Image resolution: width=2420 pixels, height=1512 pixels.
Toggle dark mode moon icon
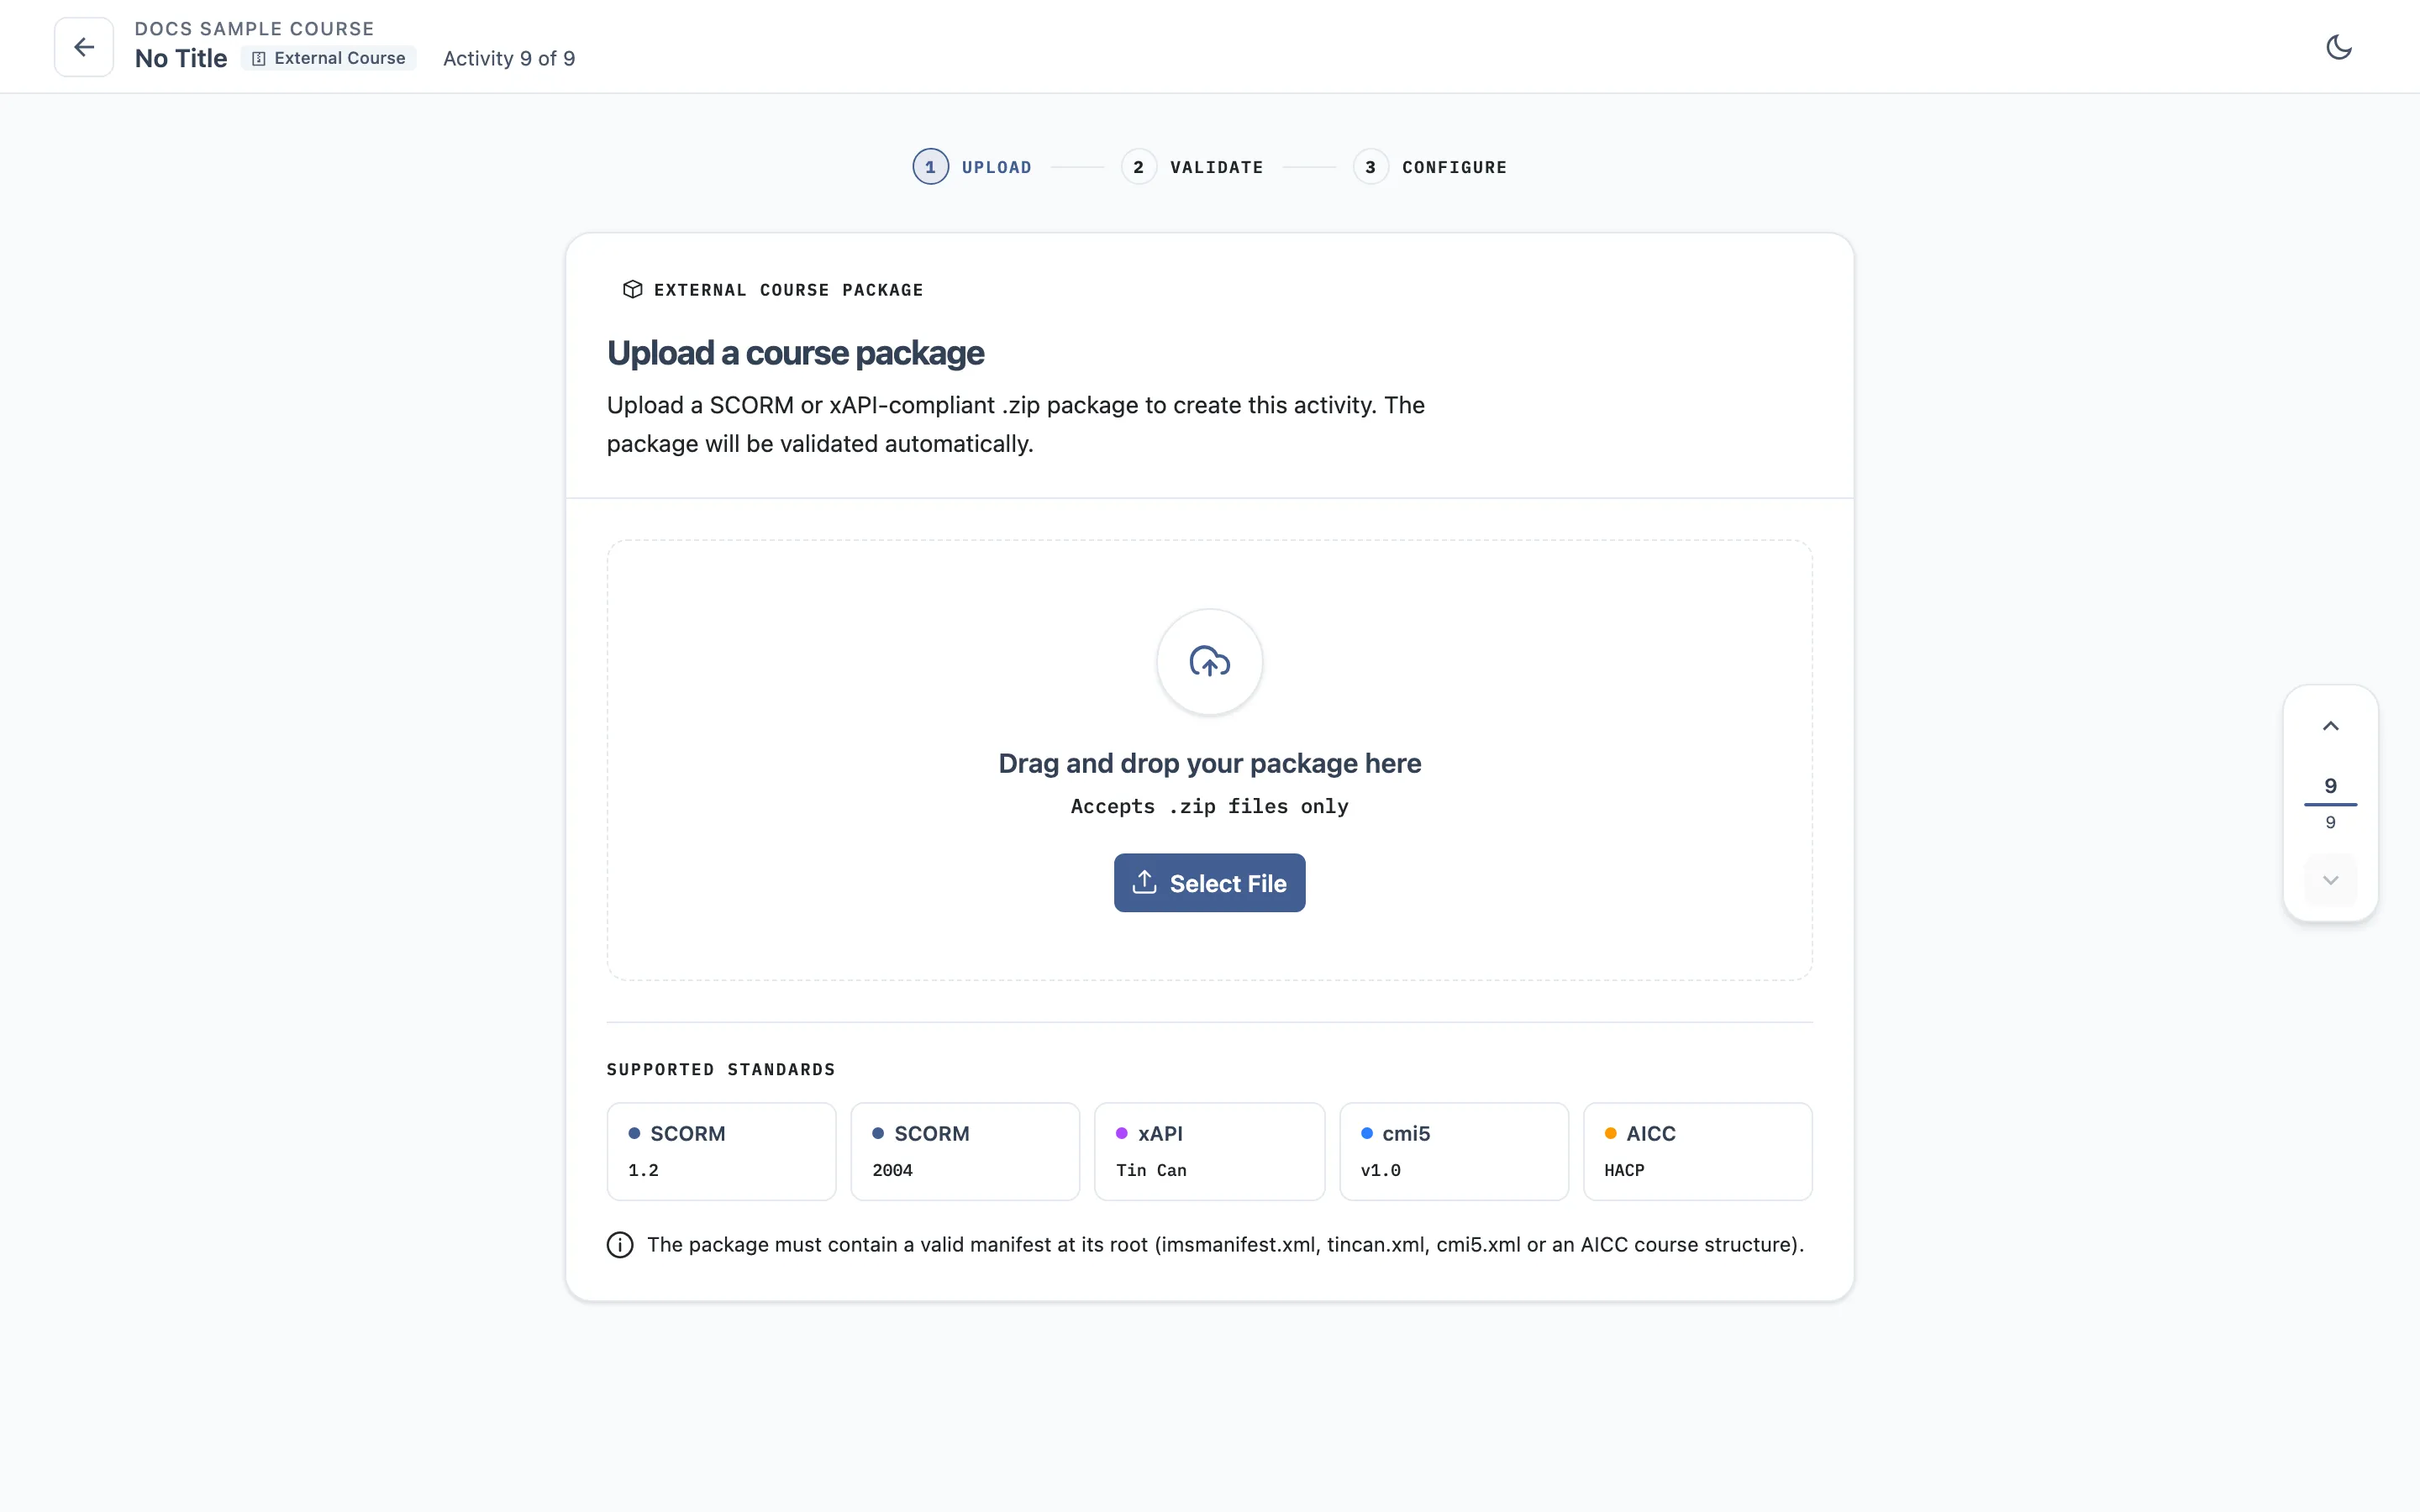[x=2338, y=47]
